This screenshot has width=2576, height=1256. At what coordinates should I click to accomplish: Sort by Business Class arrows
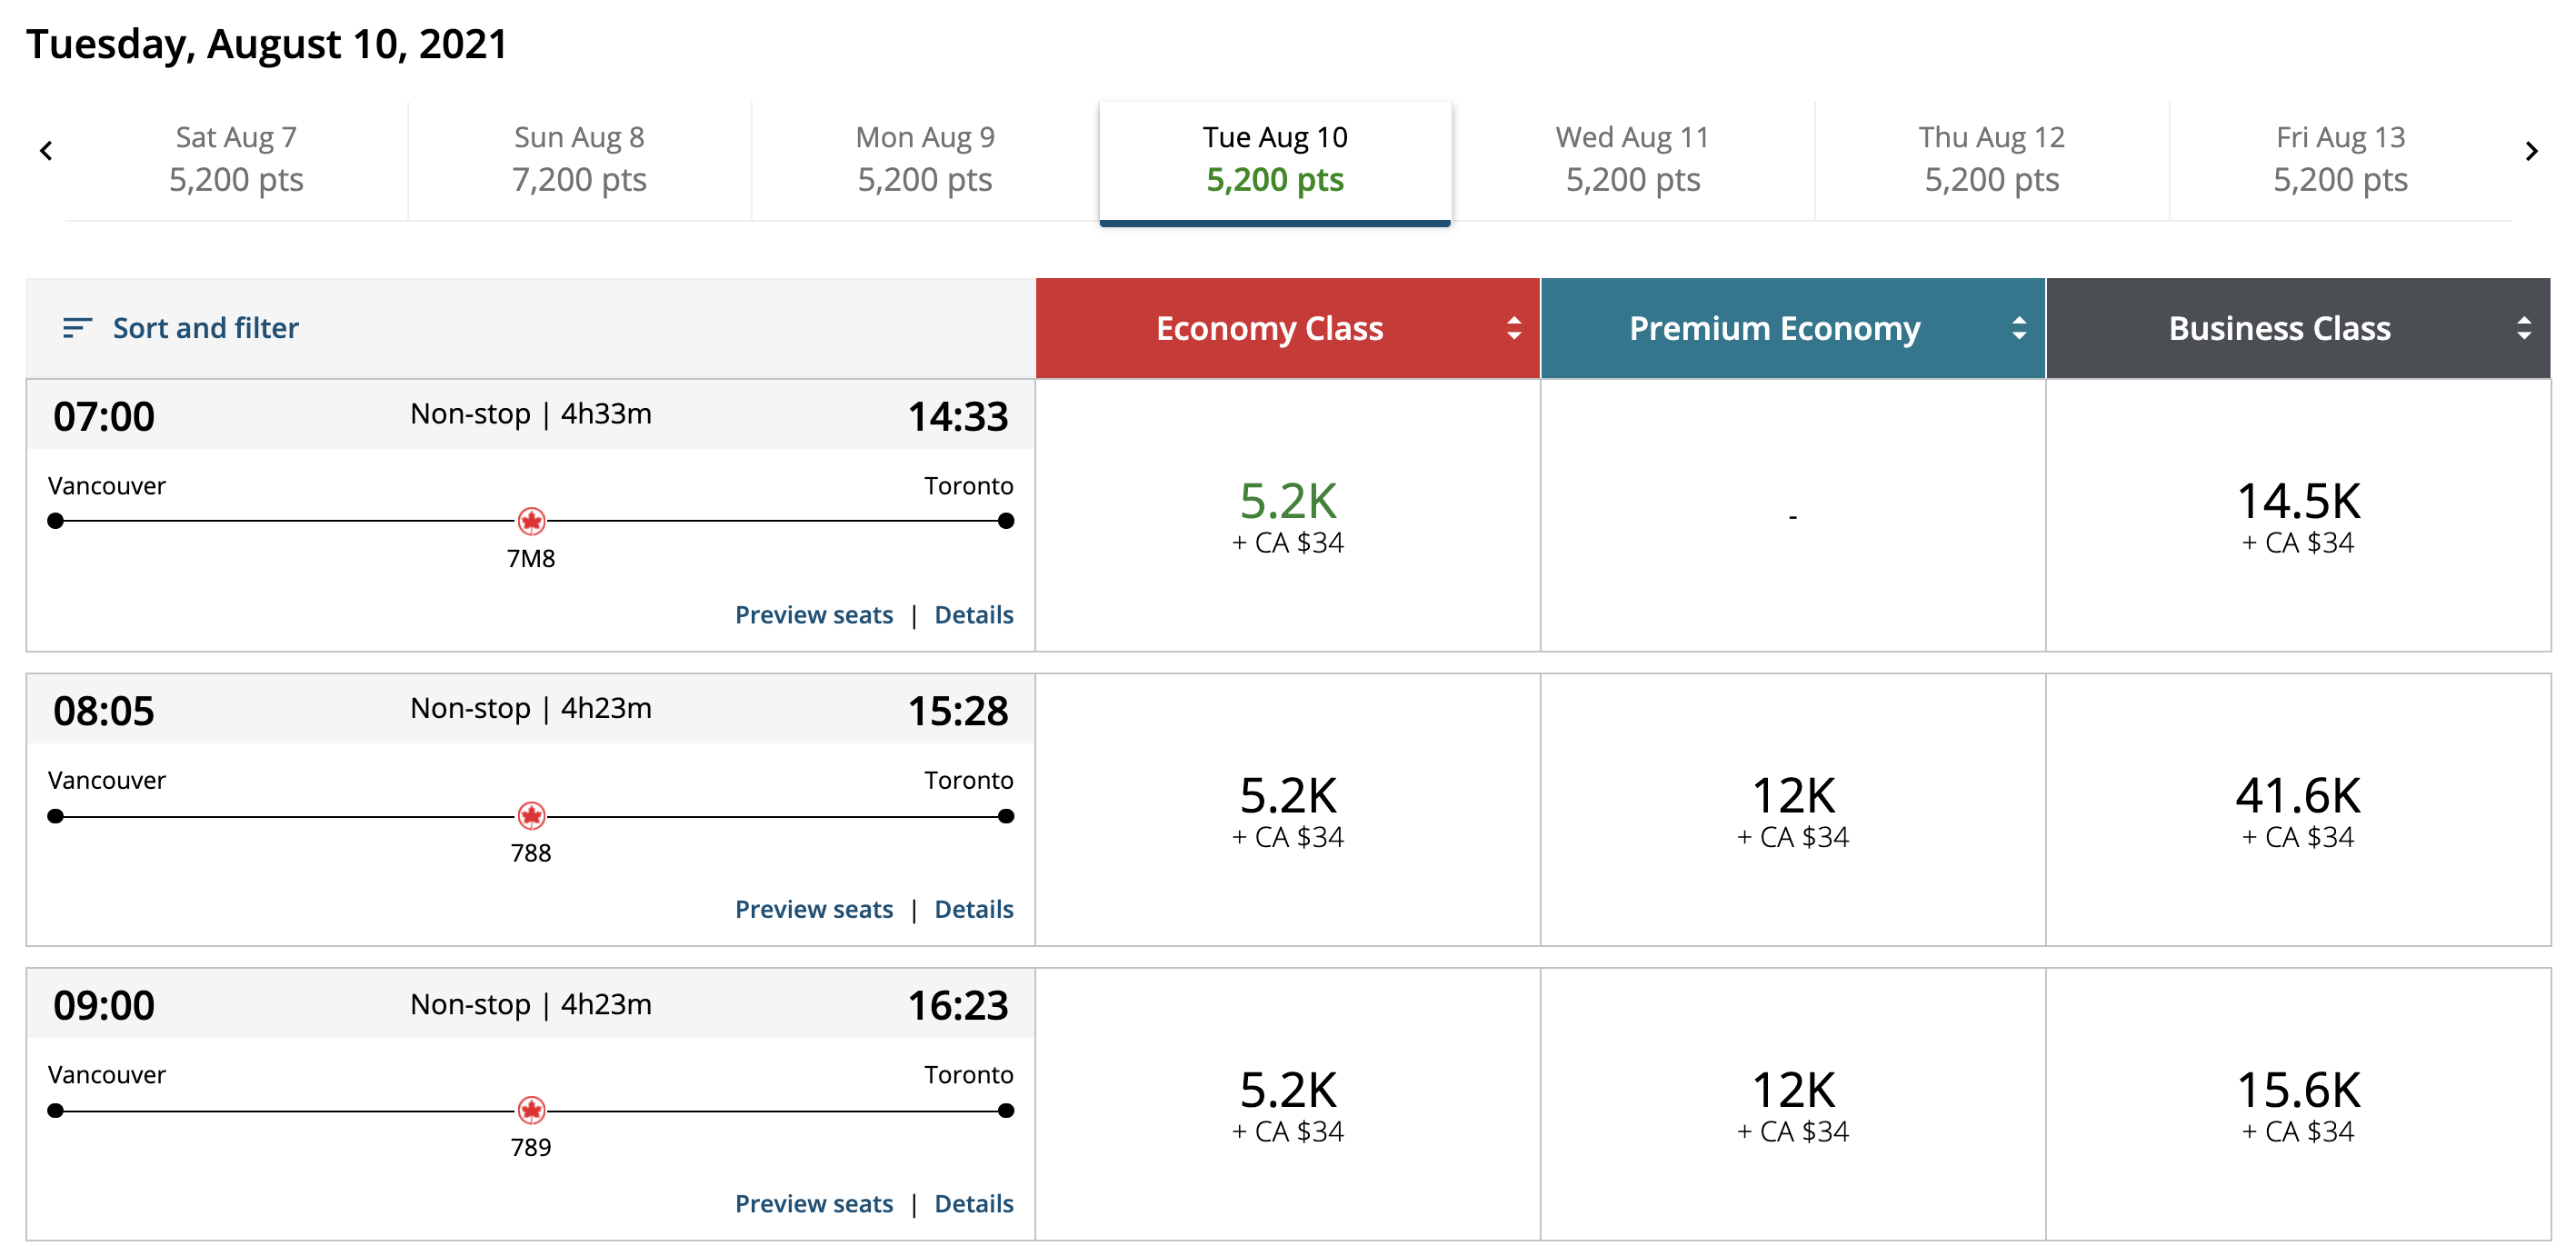(x=2523, y=328)
